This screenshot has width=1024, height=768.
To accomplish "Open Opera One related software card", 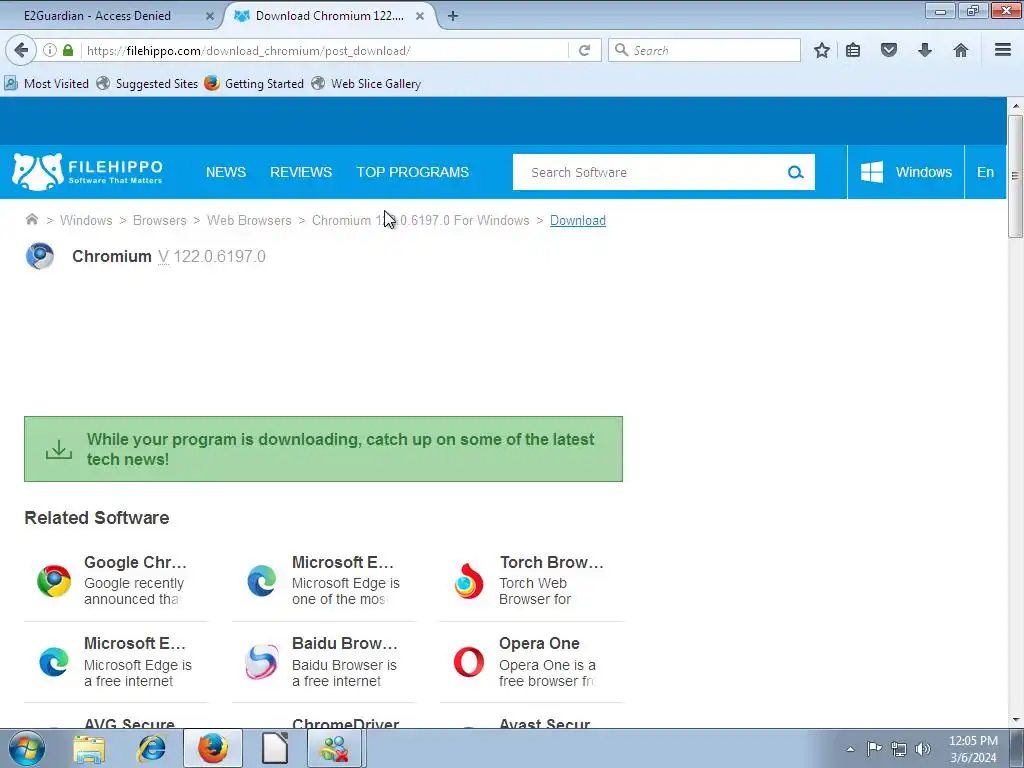I will pyautogui.click(x=532, y=662).
